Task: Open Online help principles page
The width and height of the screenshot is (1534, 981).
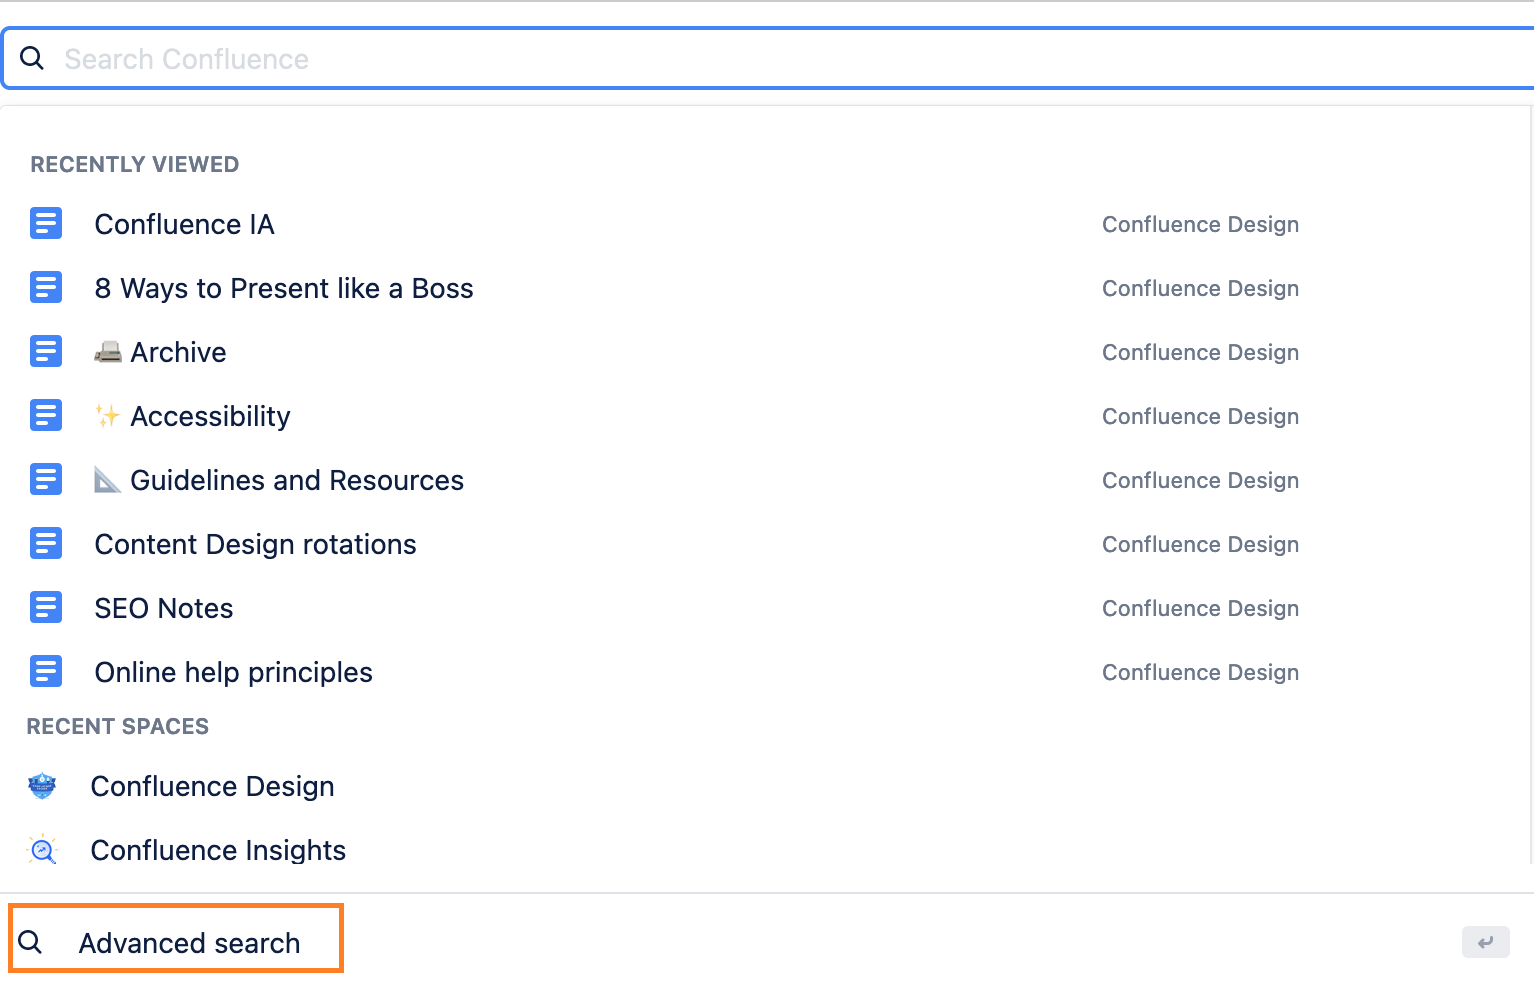Action: click(x=233, y=672)
